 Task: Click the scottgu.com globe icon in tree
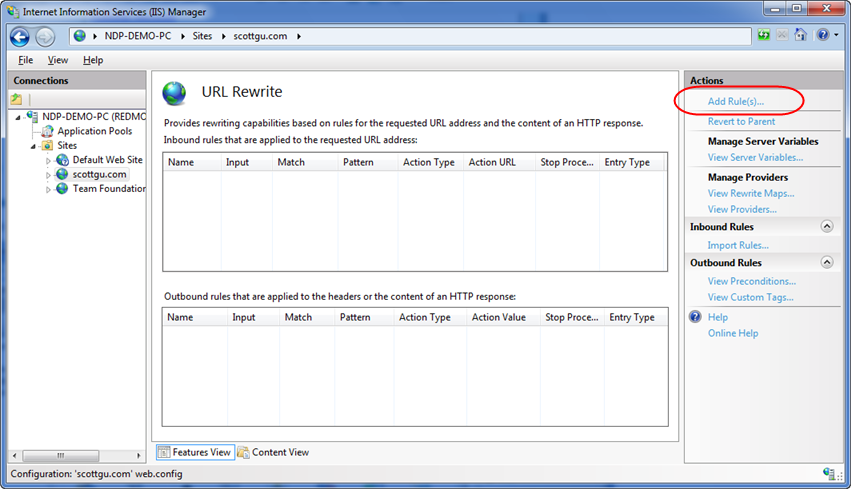[x=62, y=174]
